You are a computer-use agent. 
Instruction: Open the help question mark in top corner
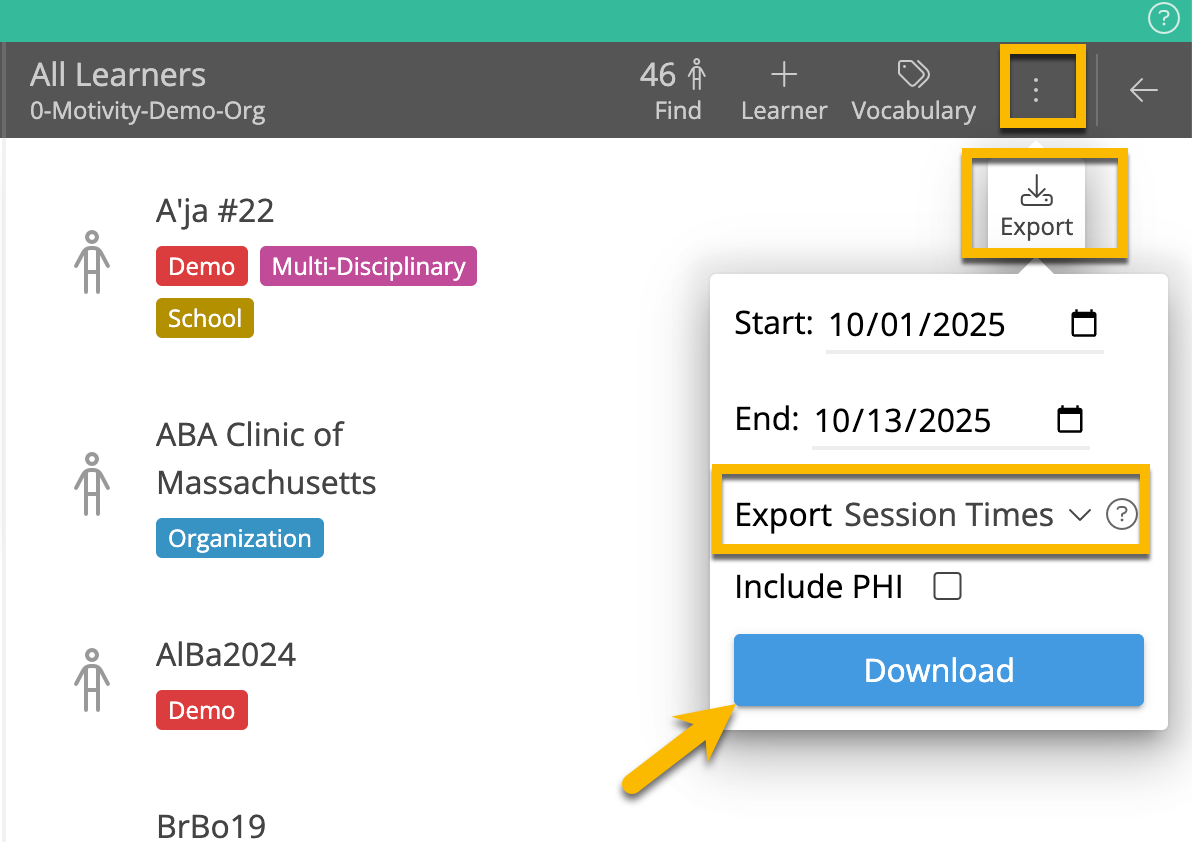[1163, 17]
